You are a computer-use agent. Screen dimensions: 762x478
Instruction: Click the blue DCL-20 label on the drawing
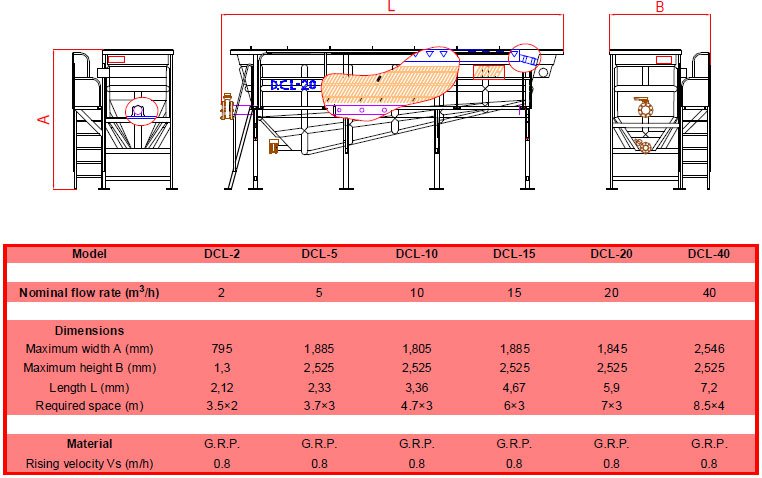point(293,85)
